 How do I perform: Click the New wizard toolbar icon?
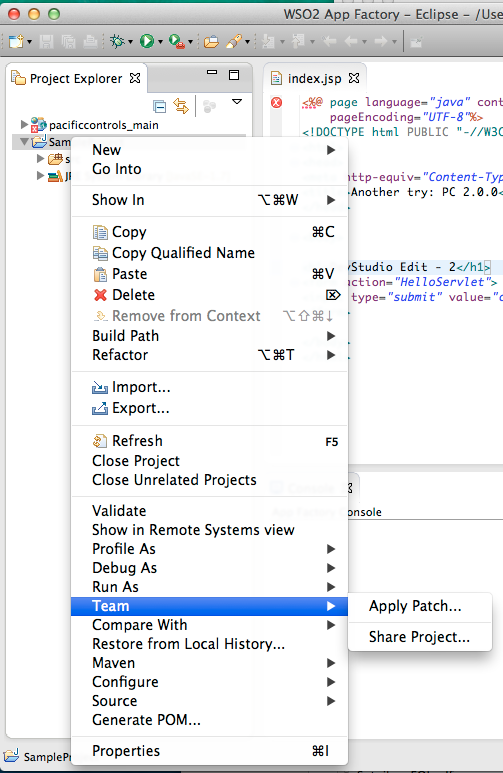pyautogui.click(x=16, y=41)
